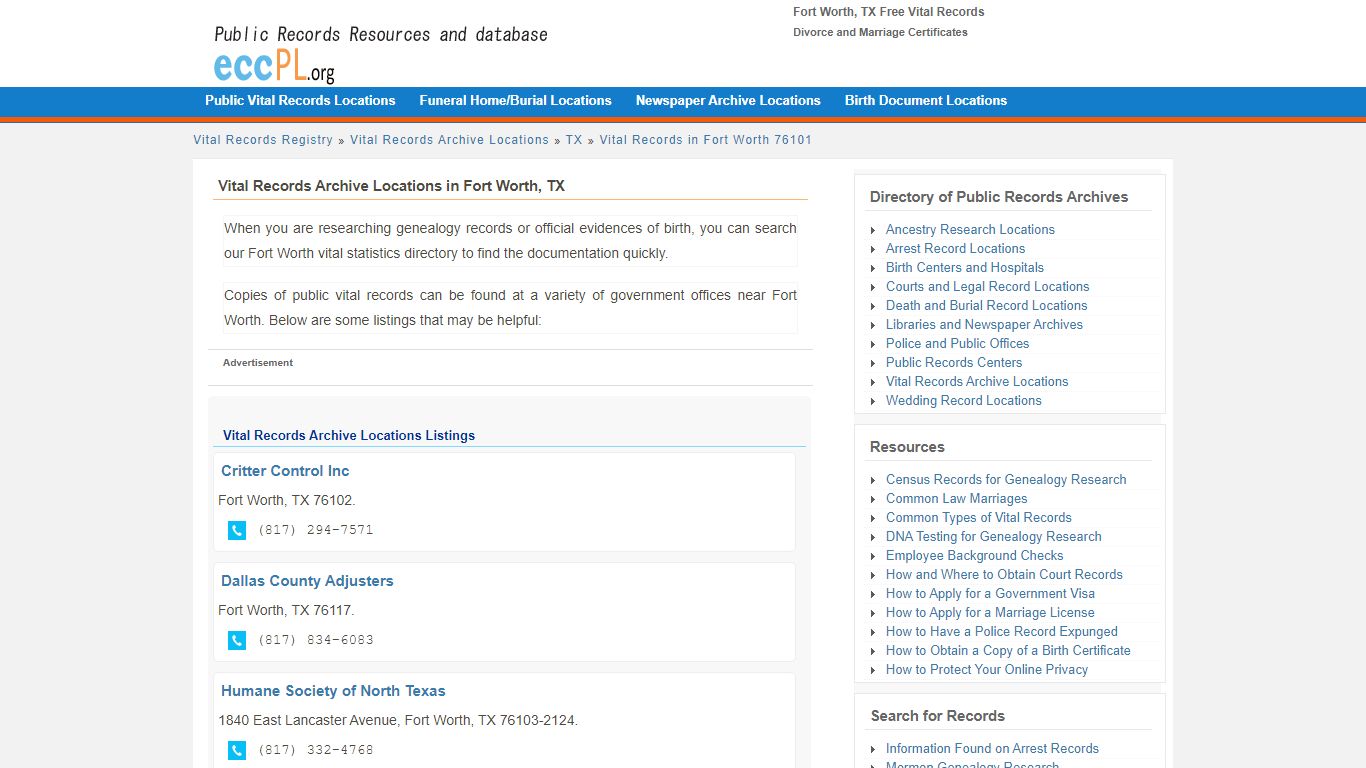The image size is (1366, 768).
Task: Open Ancestry Research Locations link
Action: (x=970, y=229)
